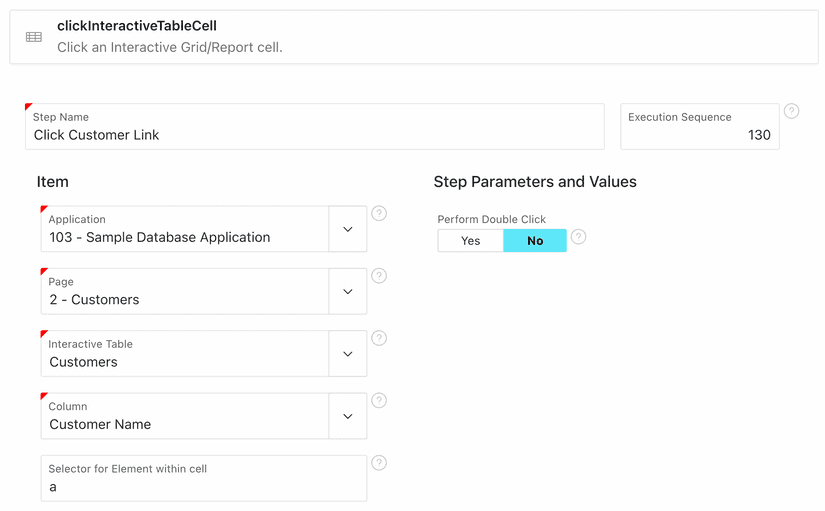Open help for Execution Sequence
The height and width of the screenshot is (511, 825).
coord(791,111)
